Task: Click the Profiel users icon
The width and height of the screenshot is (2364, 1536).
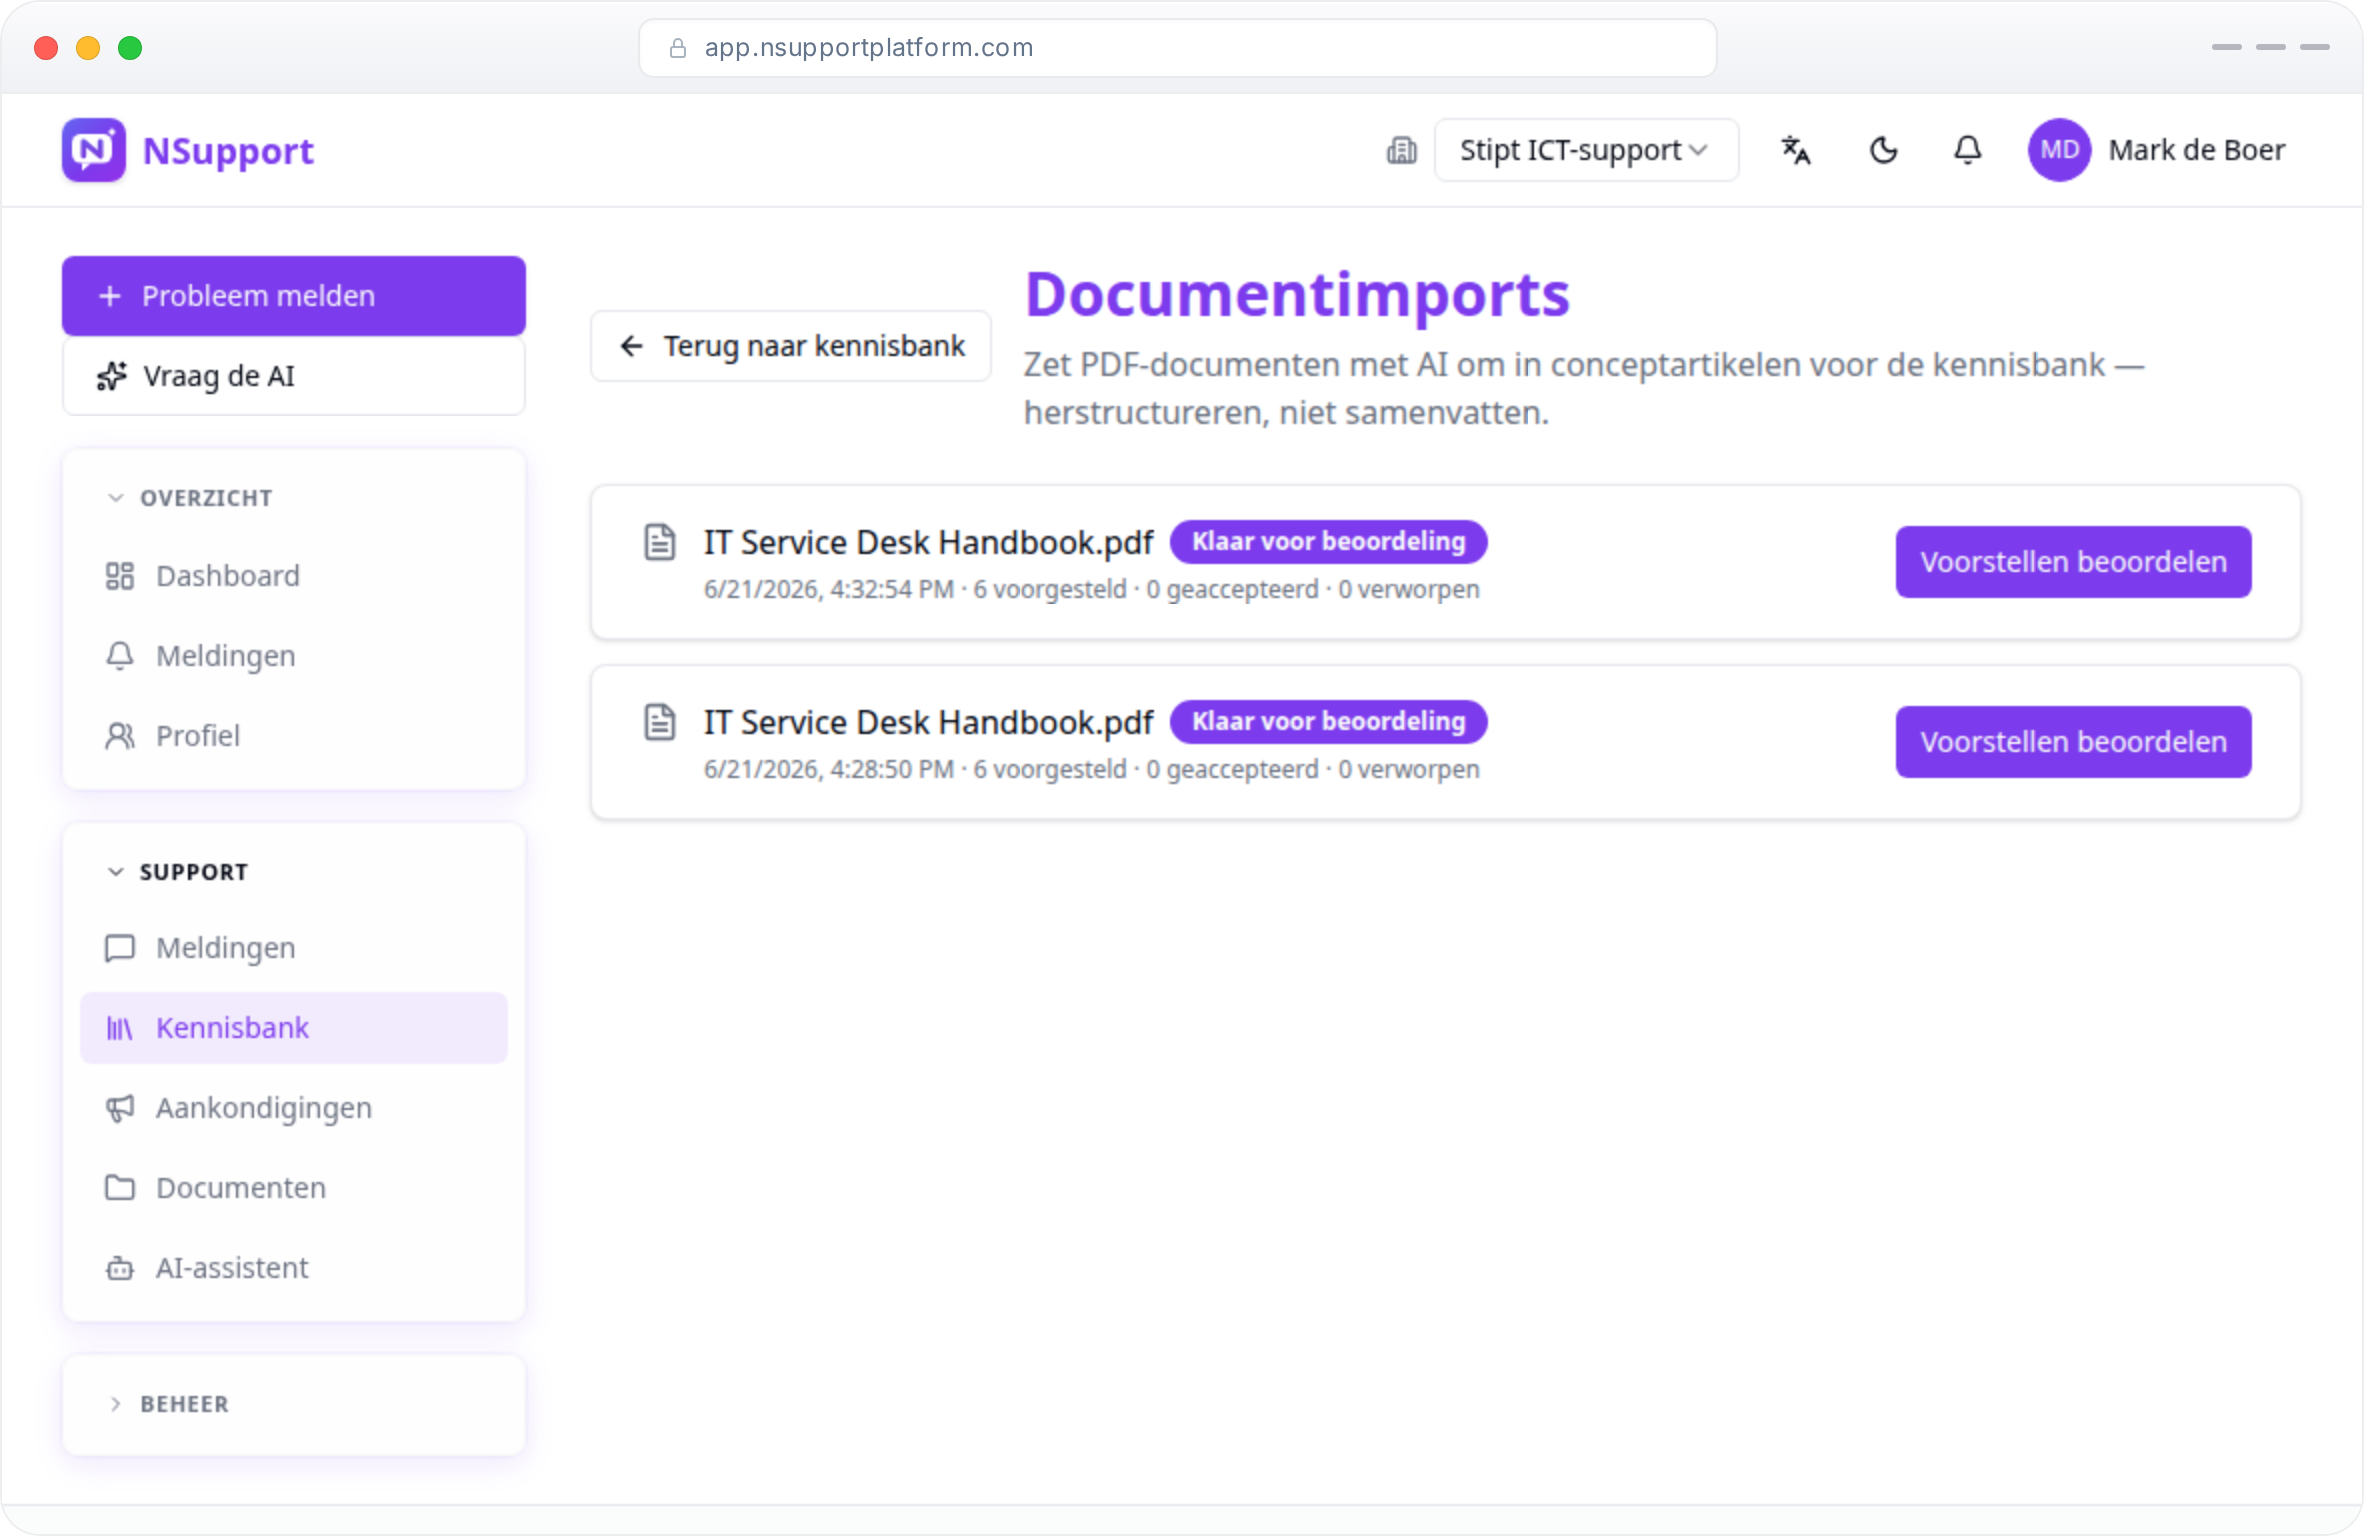Action: tap(120, 736)
